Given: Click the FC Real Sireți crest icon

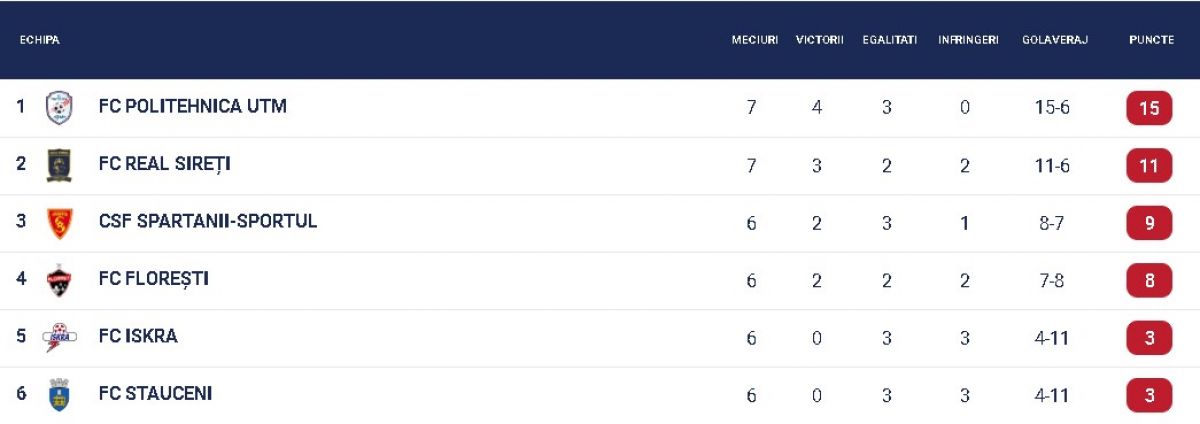Looking at the screenshot, I should coord(59,165).
